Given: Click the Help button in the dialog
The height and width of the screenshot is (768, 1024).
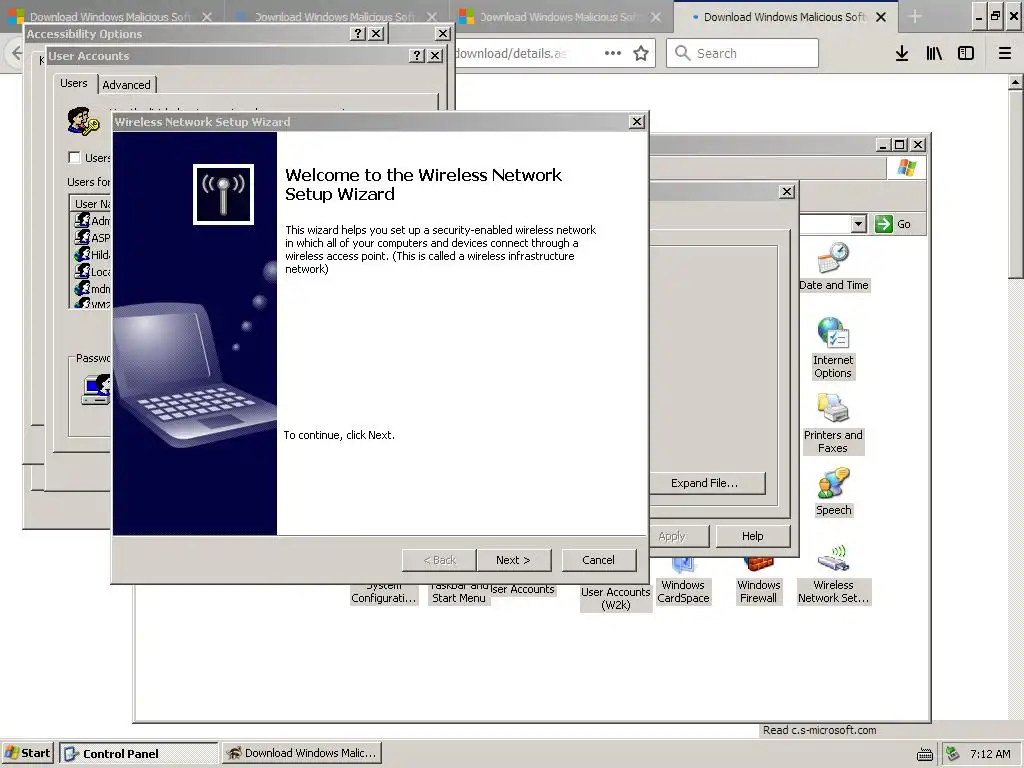Looking at the screenshot, I should coord(752,536).
